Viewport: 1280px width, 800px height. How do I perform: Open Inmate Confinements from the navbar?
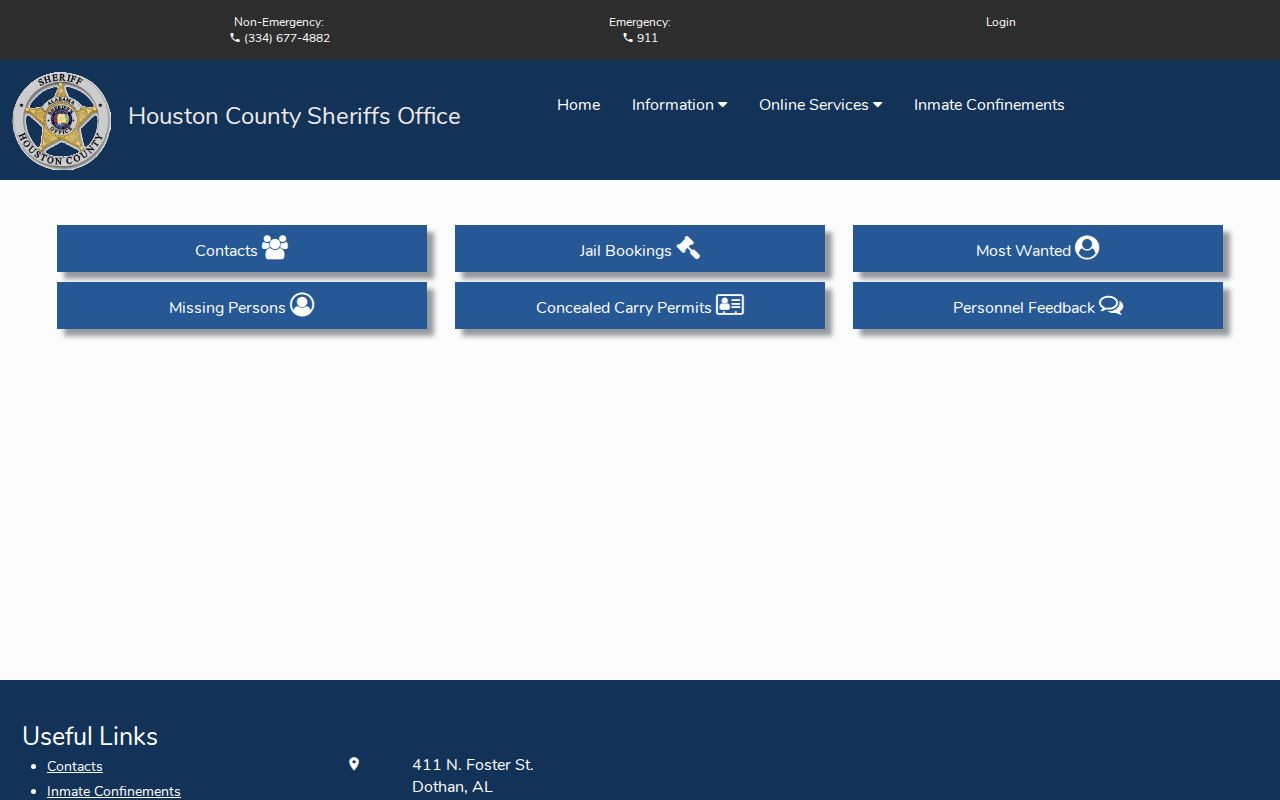(989, 105)
